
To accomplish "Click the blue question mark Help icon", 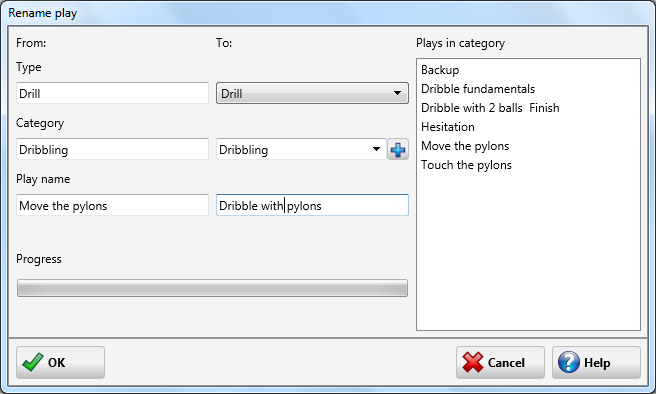I will point(569,362).
